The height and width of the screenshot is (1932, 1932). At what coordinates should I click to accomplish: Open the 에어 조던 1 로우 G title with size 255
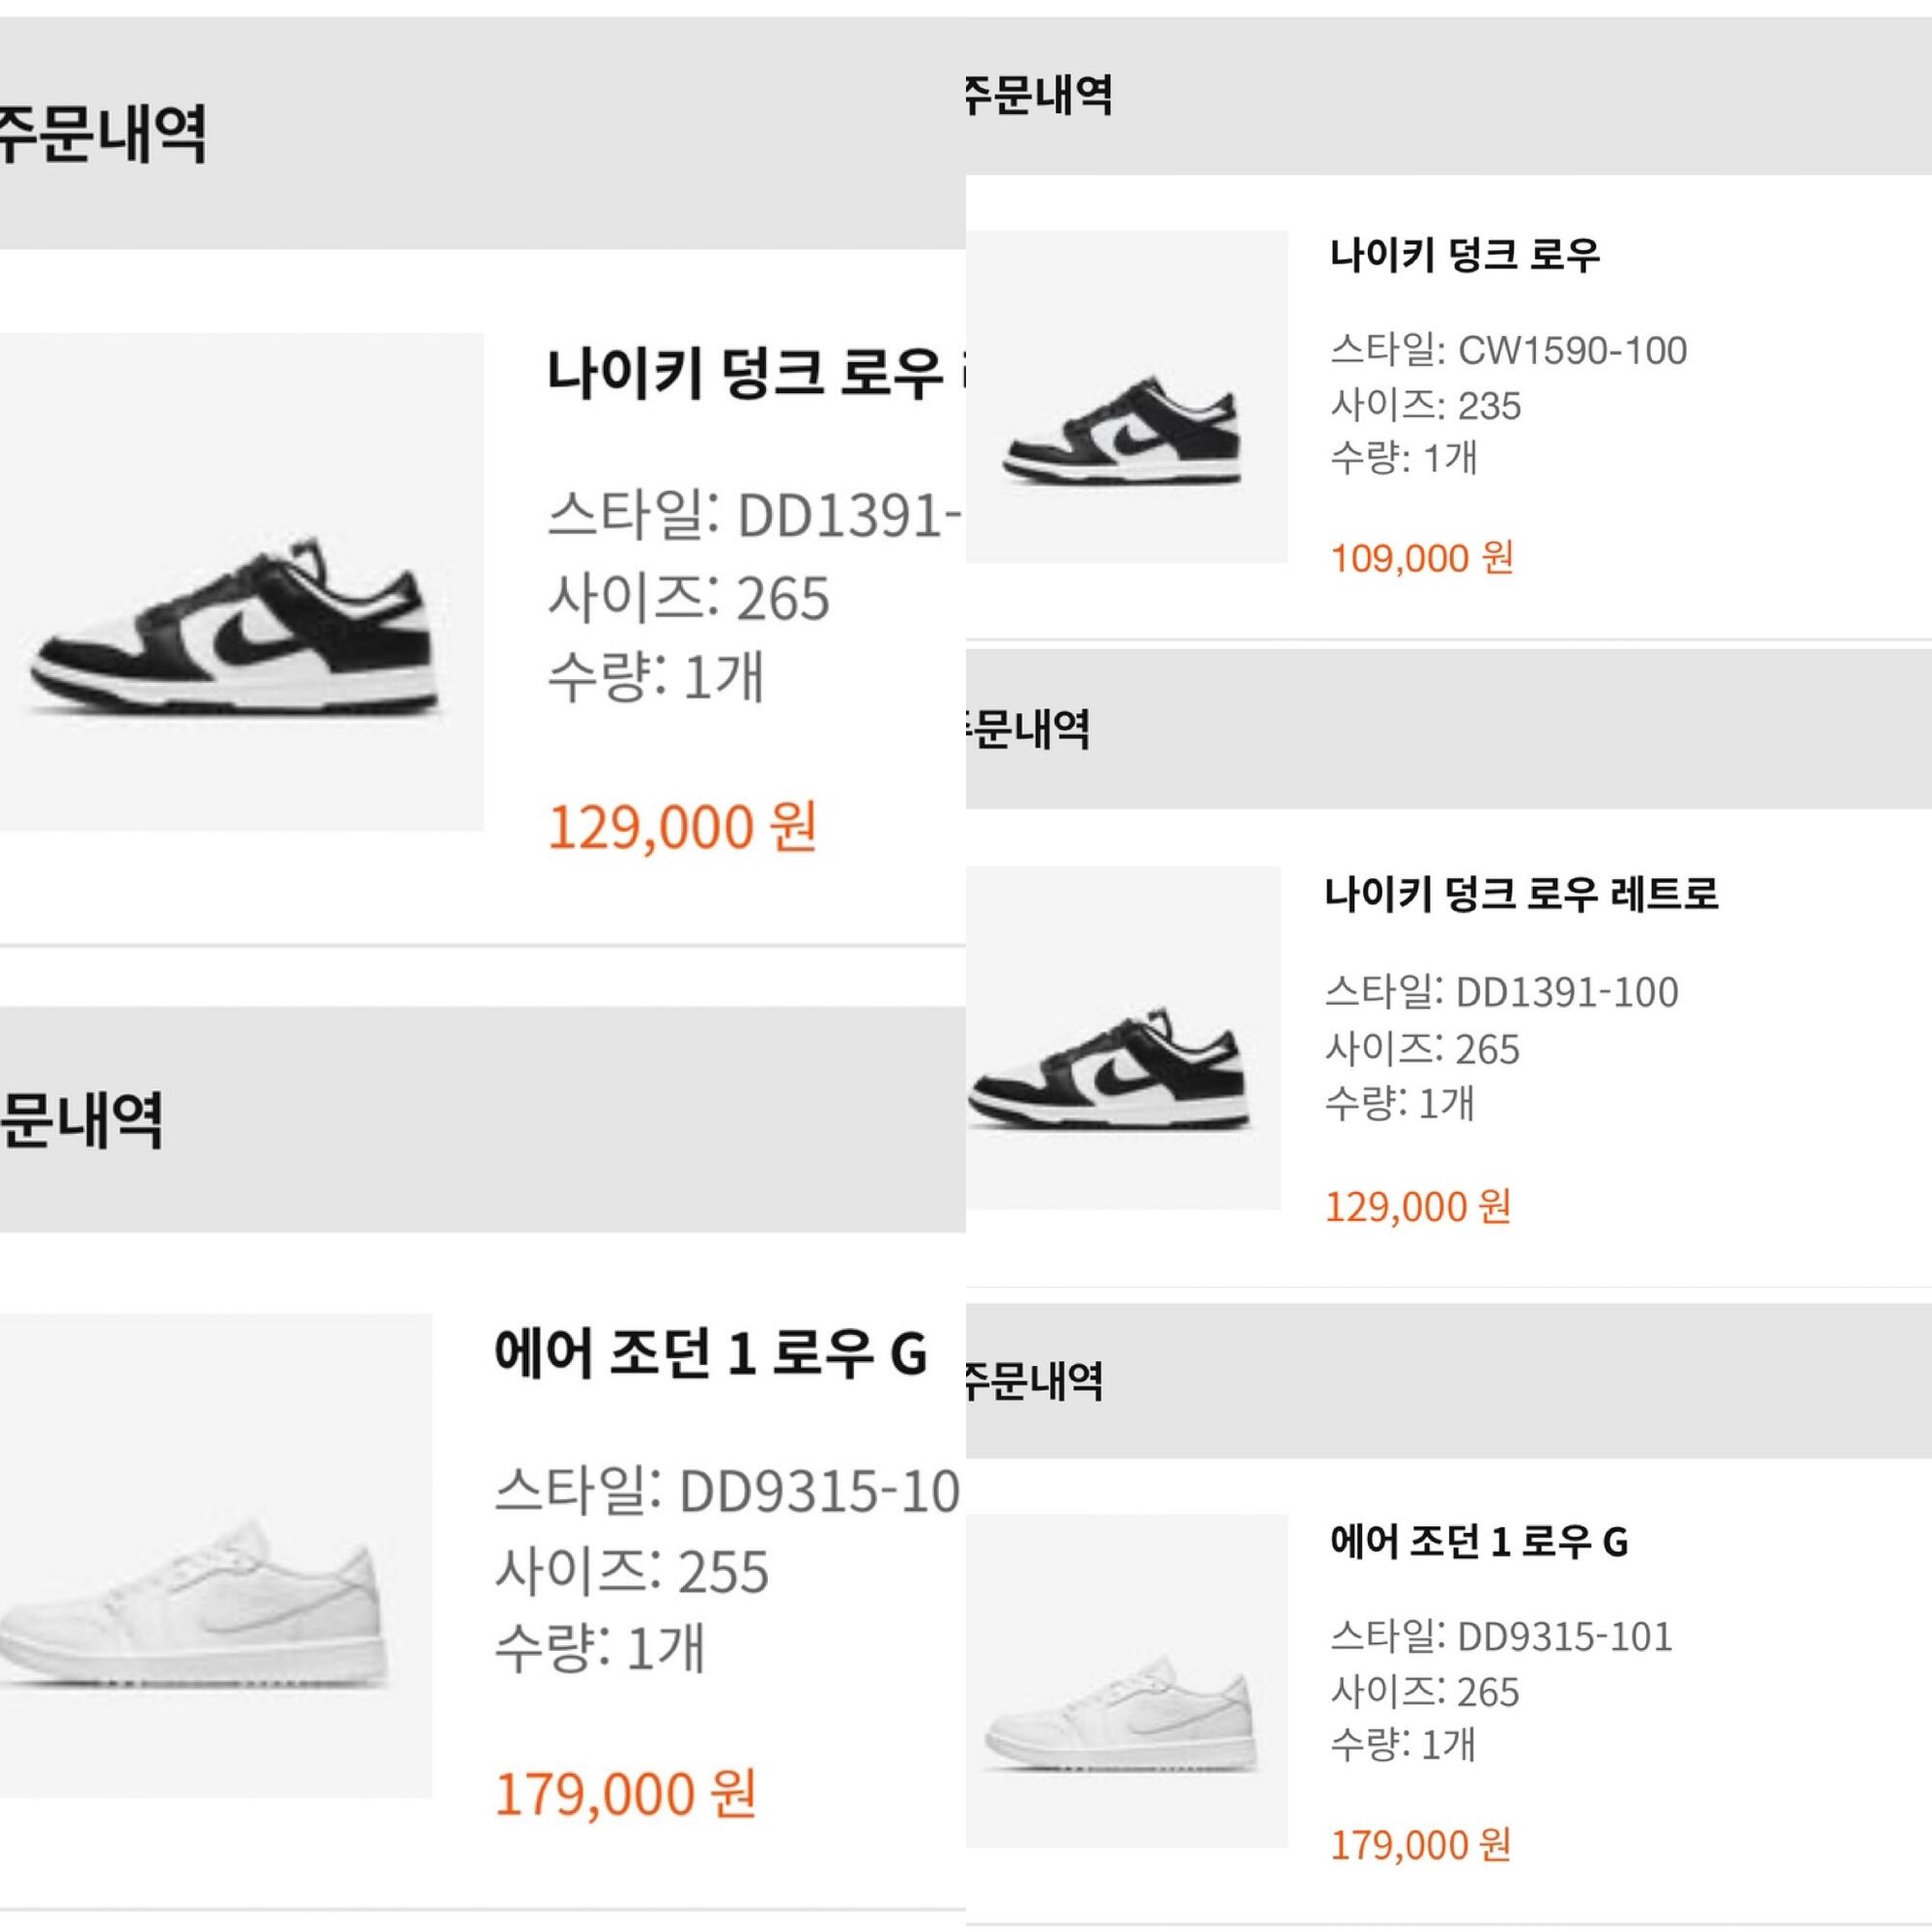[x=711, y=1353]
